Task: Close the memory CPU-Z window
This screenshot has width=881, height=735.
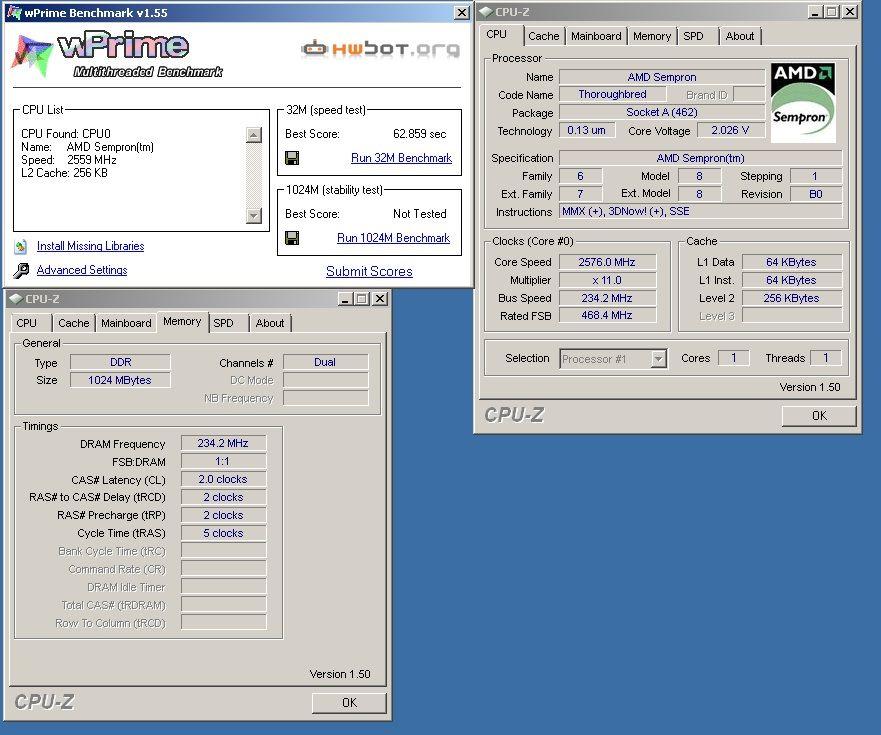Action: pos(380,299)
